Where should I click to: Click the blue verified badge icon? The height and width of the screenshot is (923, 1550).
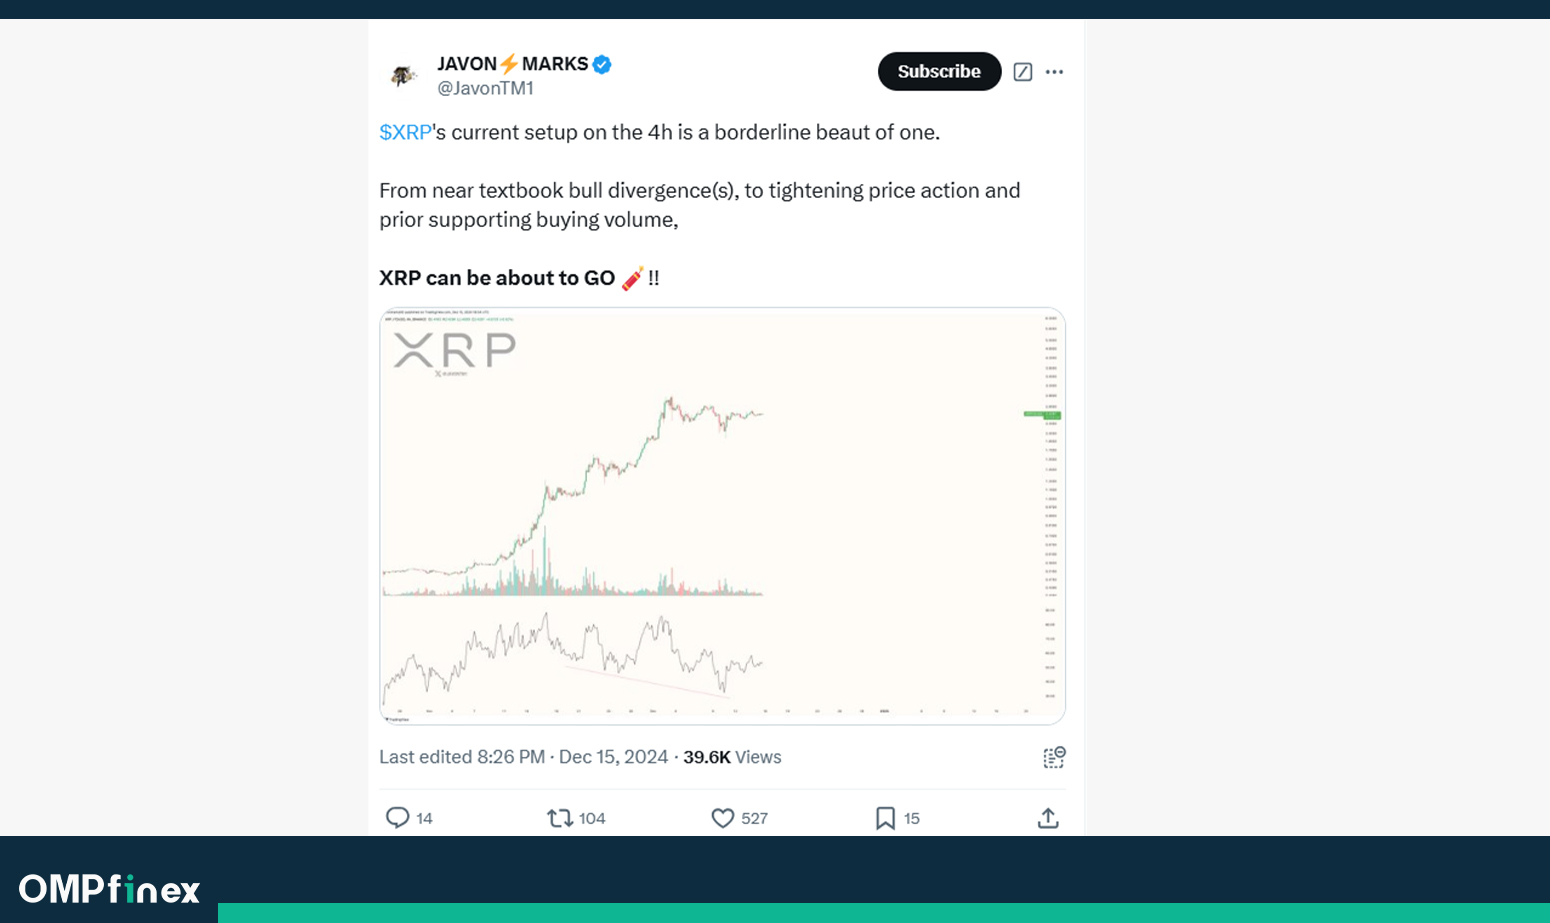[x=602, y=64]
